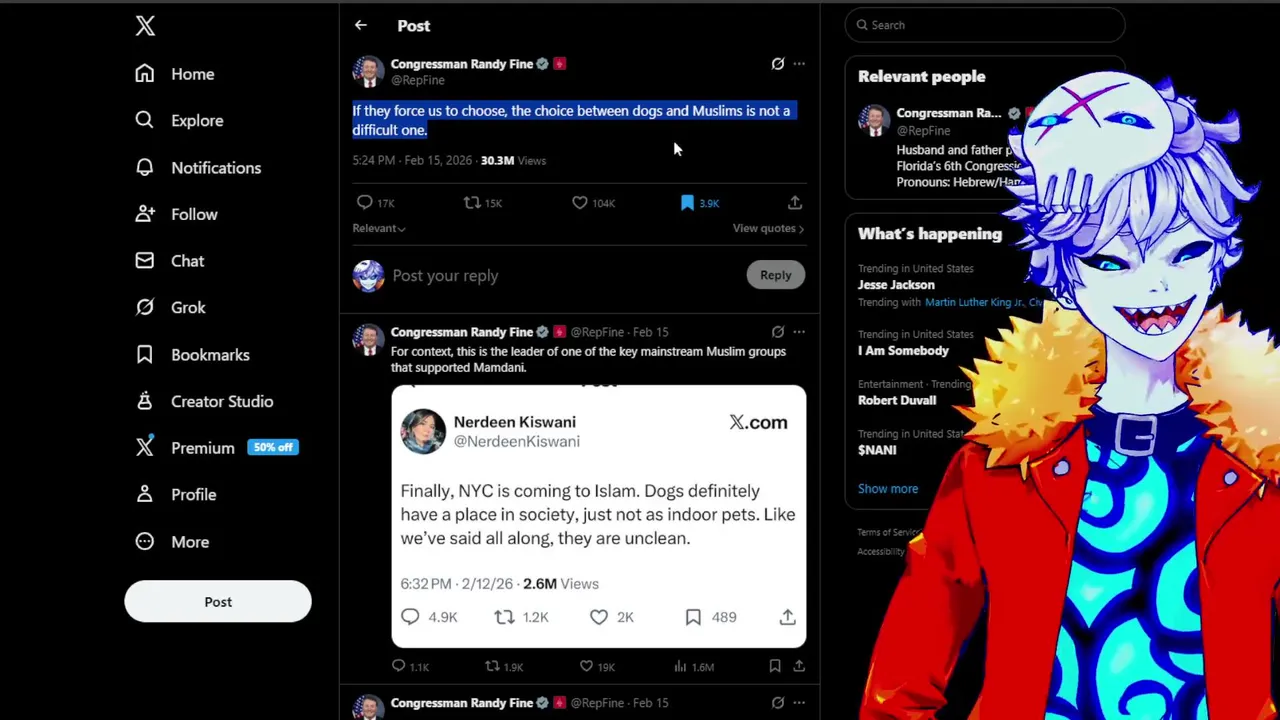This screenshot has width=1280, height=720.
Task: Toggle like on post with 104K likes
Action: pyautogui.click(x=593, y=203)
